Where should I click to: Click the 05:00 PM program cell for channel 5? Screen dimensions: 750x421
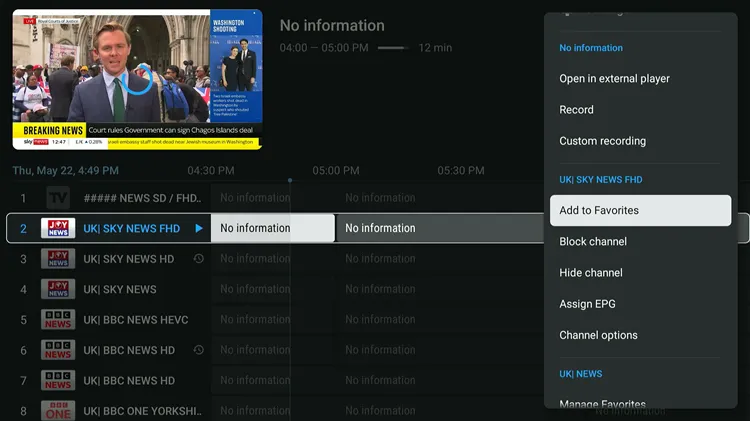pos(440,320)
